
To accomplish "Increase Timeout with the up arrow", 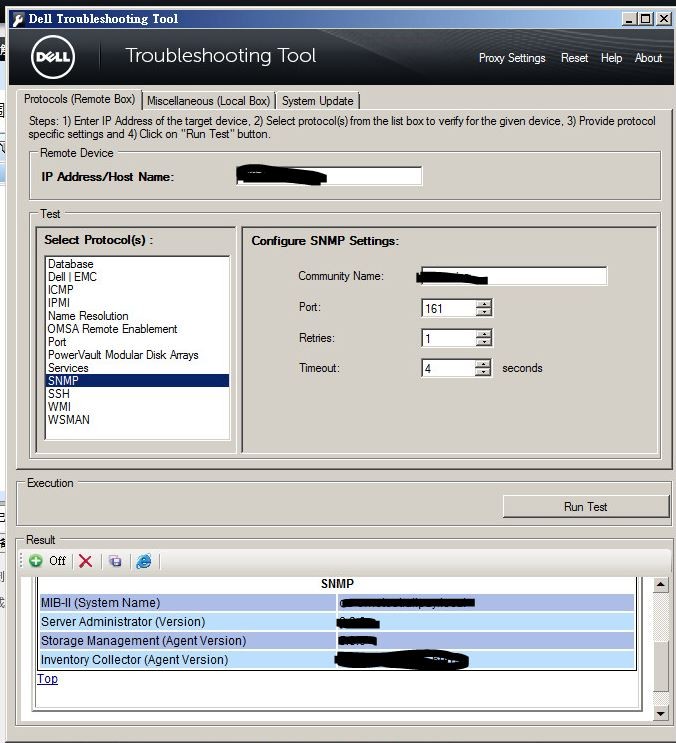I will tap(483, 364).
